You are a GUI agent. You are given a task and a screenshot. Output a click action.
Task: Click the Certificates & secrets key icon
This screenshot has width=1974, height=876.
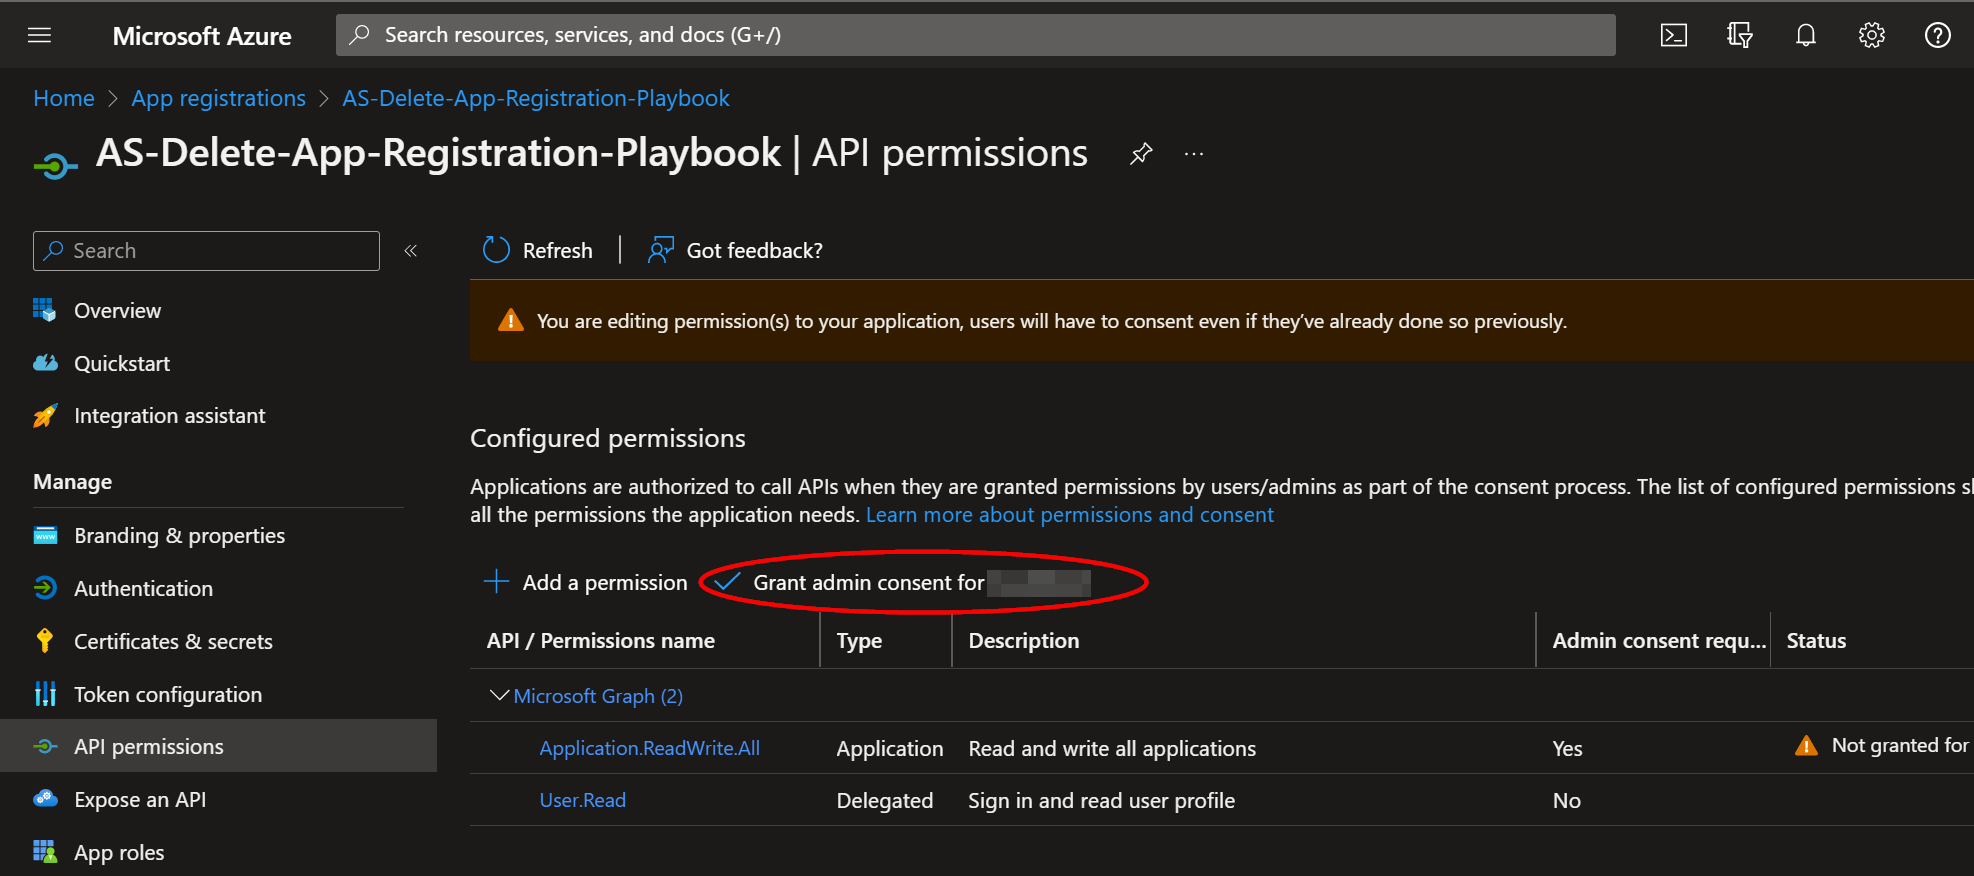pos(45,641)
